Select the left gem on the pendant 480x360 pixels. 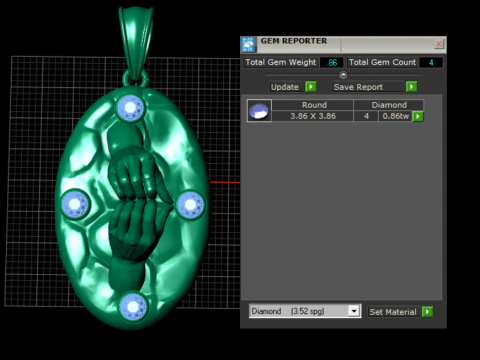75,204
